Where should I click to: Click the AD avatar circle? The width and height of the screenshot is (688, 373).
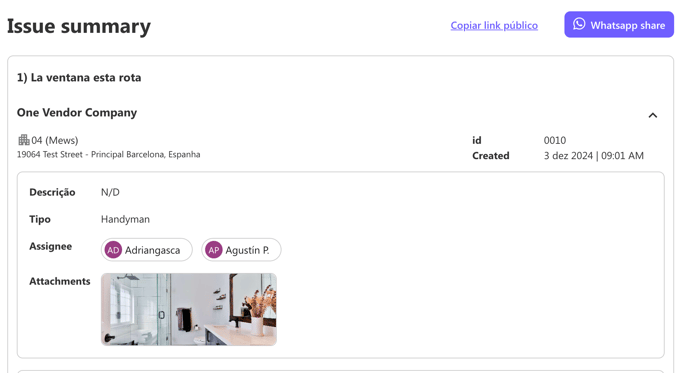click(x=113, y=250)
